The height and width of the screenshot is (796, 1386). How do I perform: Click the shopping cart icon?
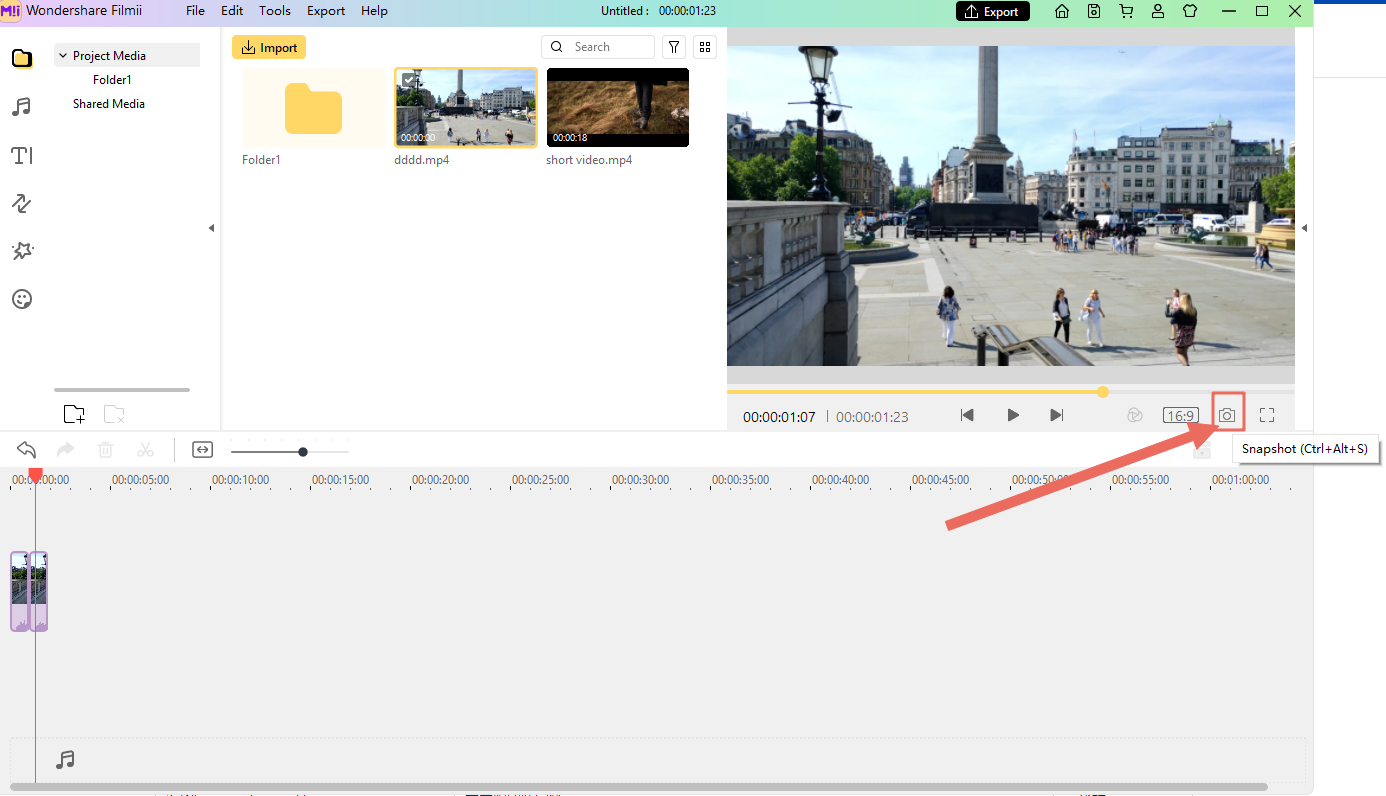click(1126, 11)
